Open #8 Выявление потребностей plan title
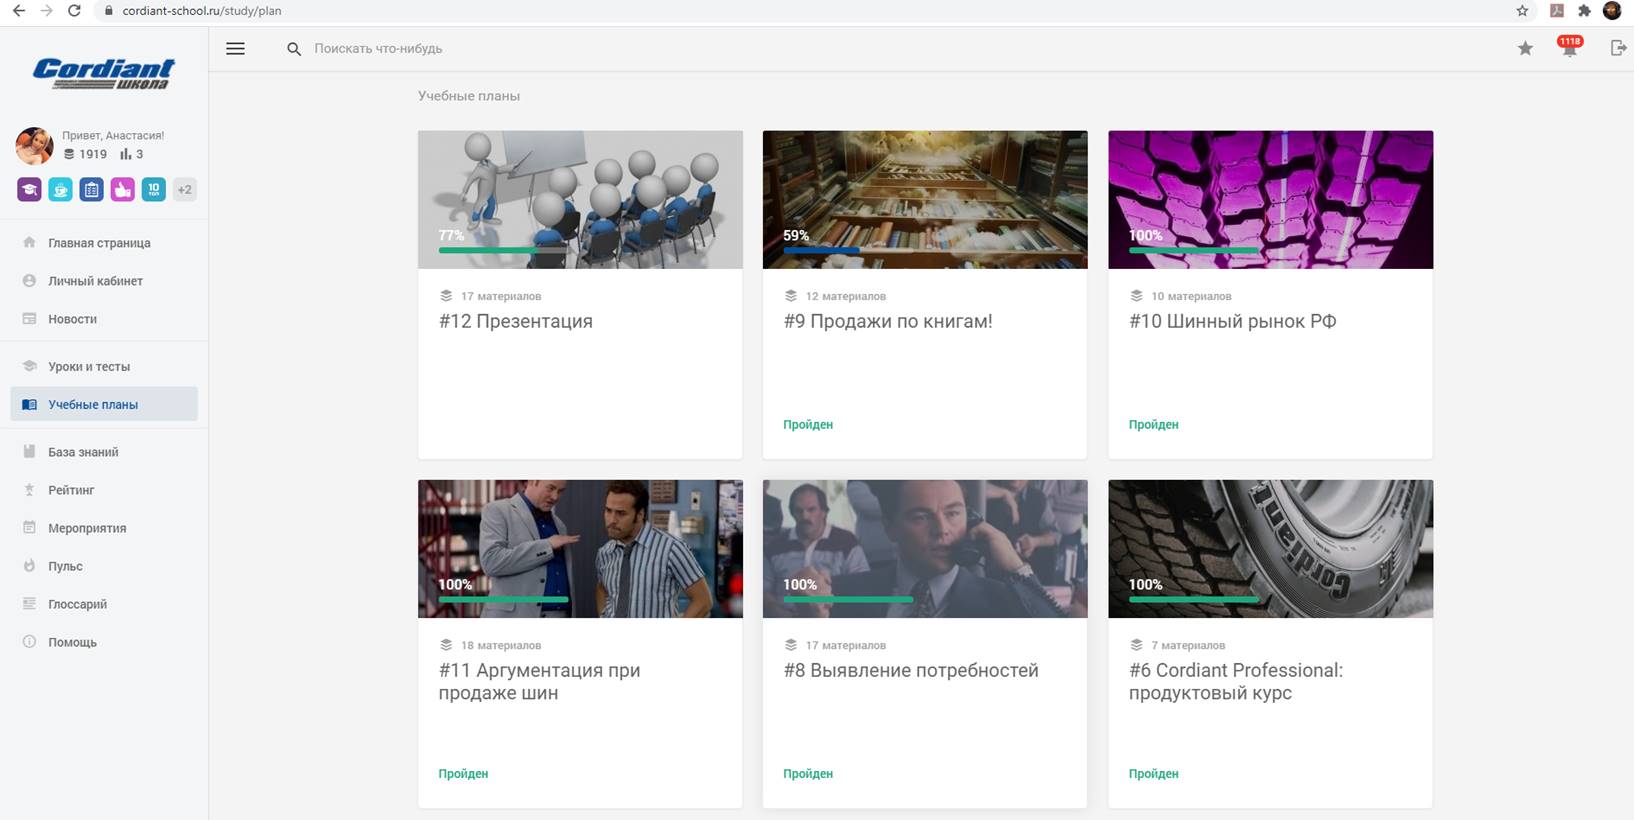Image resolution: width=1634 pixels, height=820 pixels. pyautogui.click(x=910, y=670)
